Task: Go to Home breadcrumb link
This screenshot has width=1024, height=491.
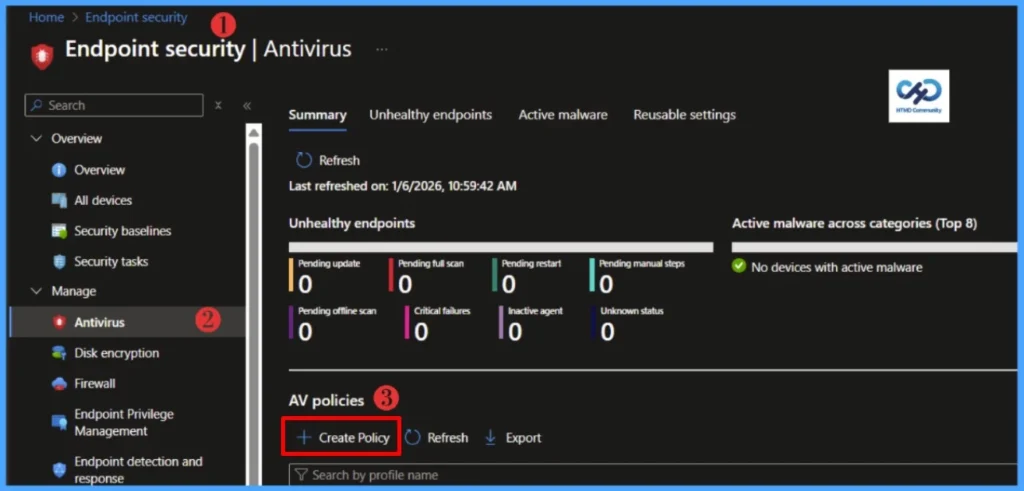Action: [46, 18]
